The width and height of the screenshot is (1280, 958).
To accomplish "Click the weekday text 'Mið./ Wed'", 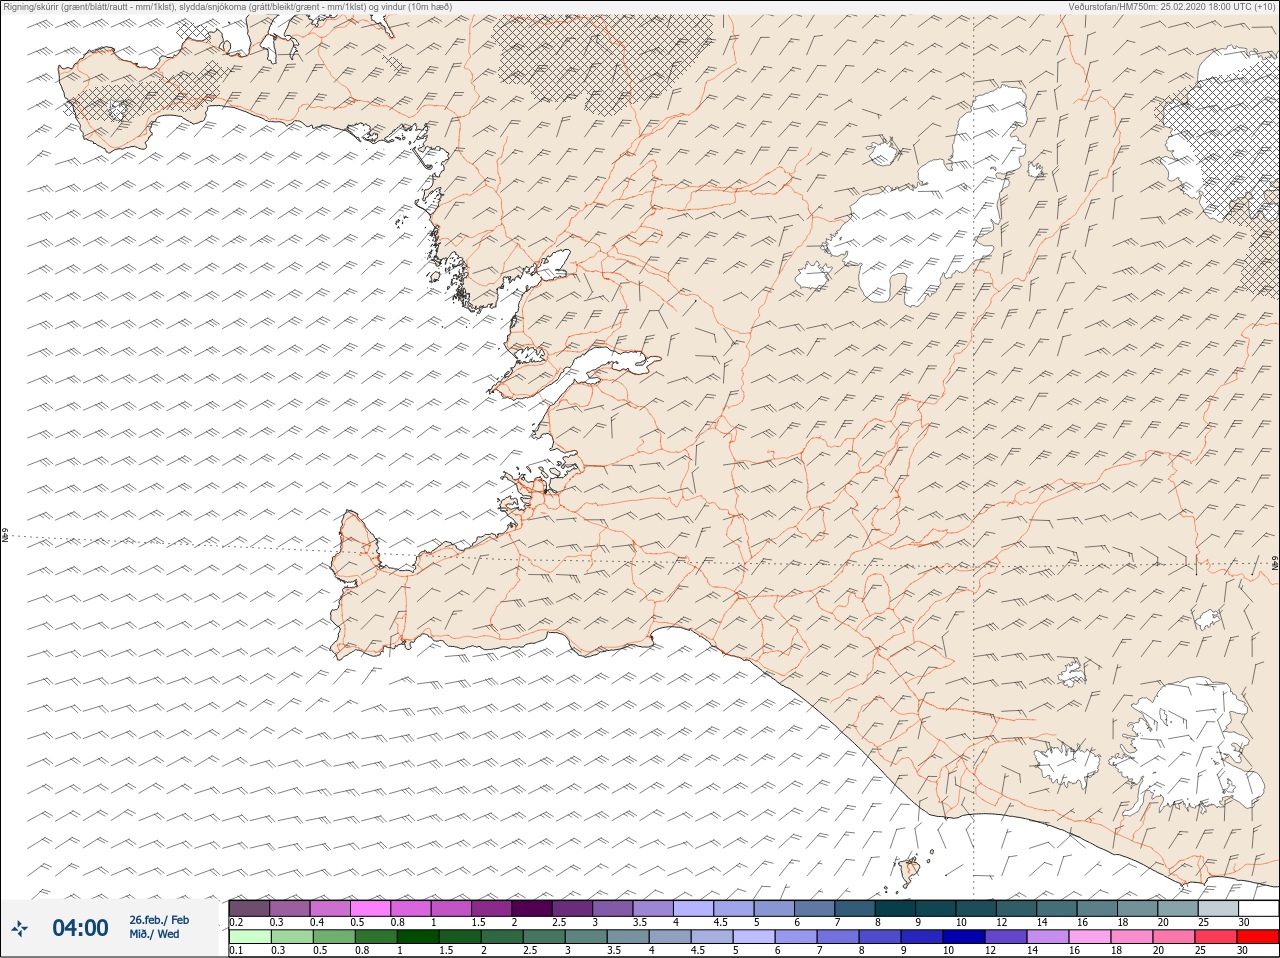I will pyautogui.click(x=154, y=934).
